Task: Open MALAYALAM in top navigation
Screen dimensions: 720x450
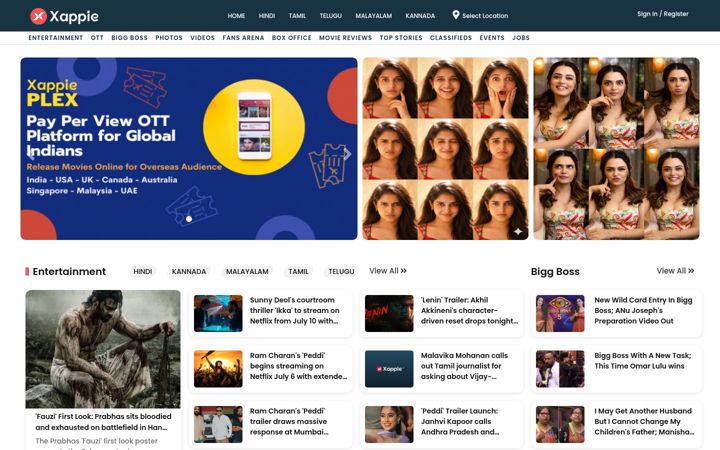Action: 374,16
